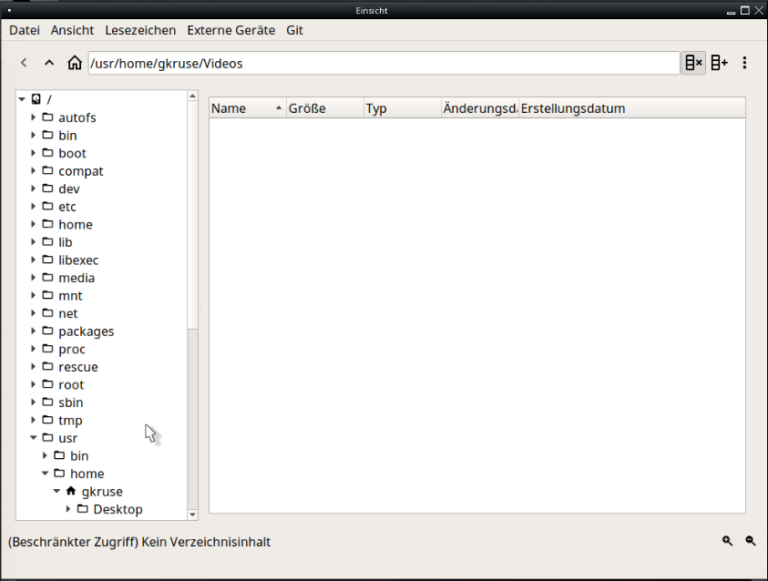768x581 pixels.
Task: Select the net folder
Action: 68,313
